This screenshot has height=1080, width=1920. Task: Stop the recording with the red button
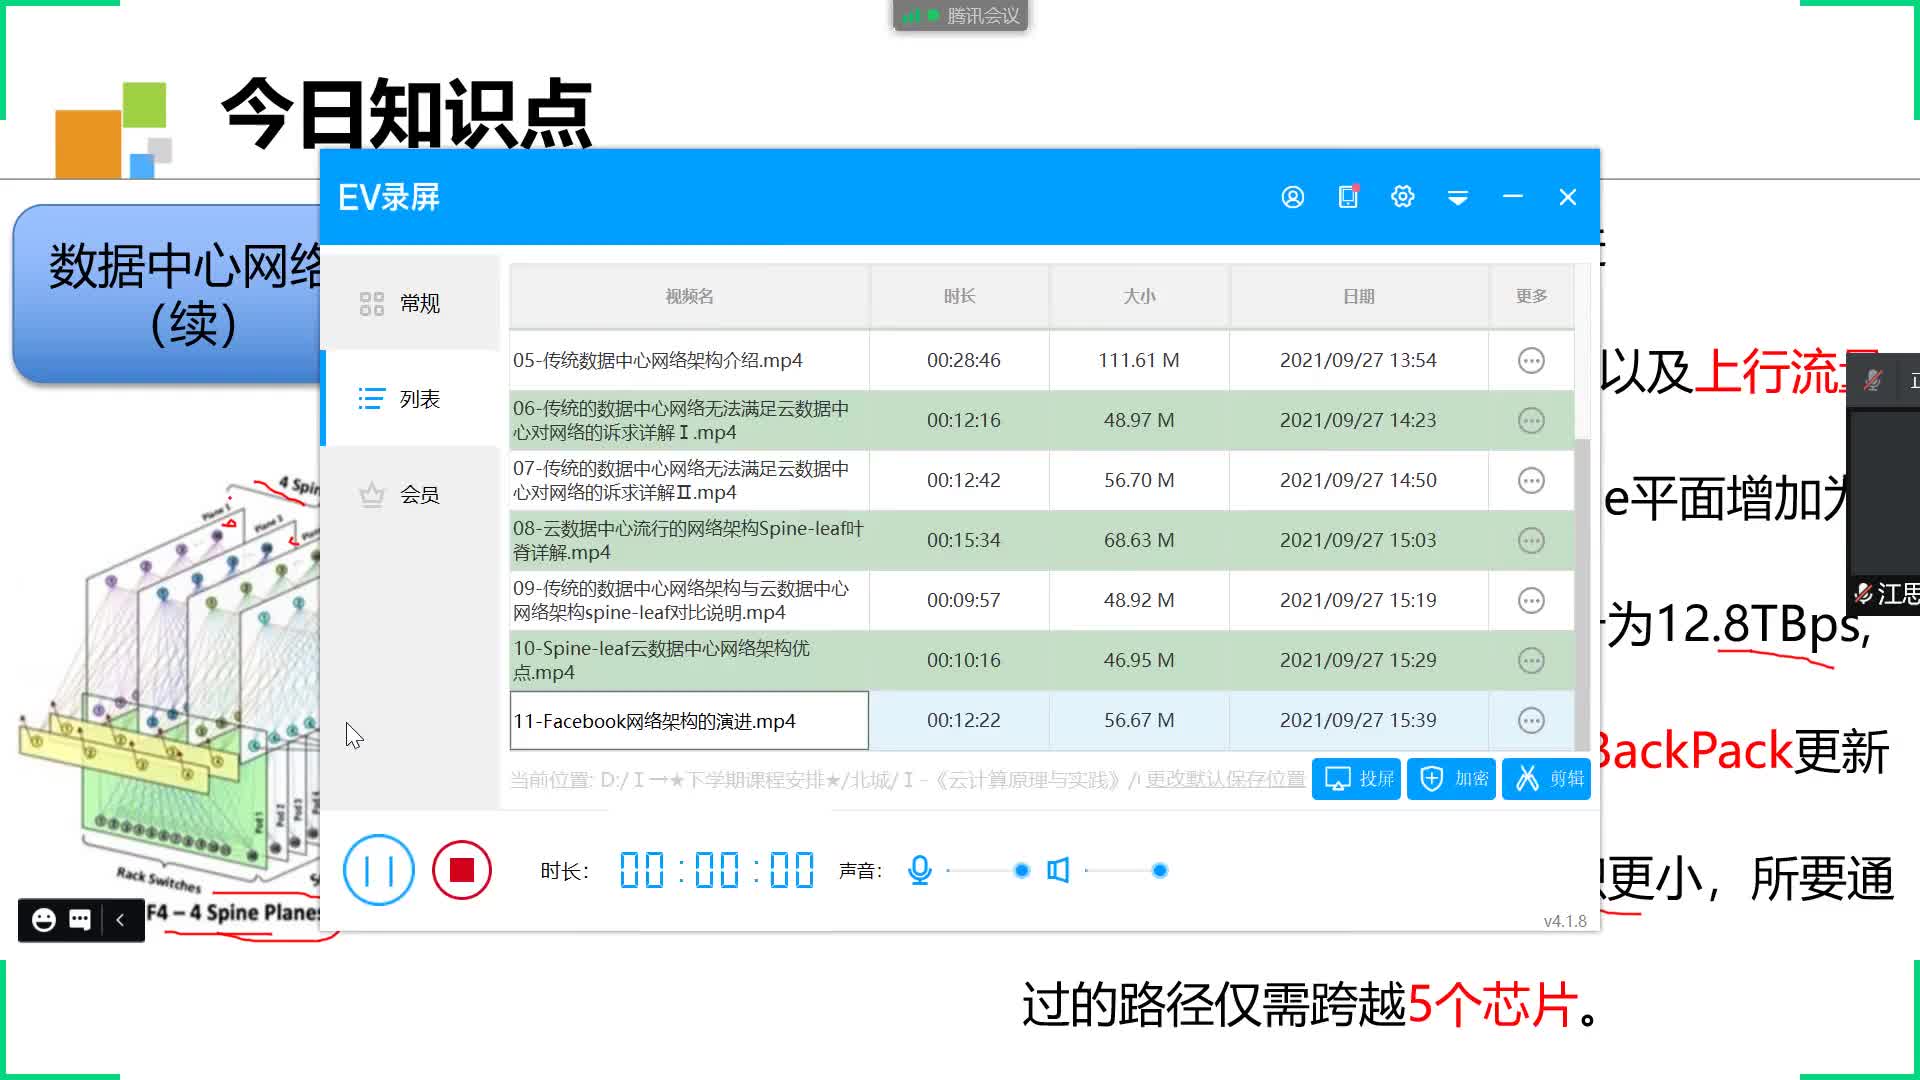(462, 870)
